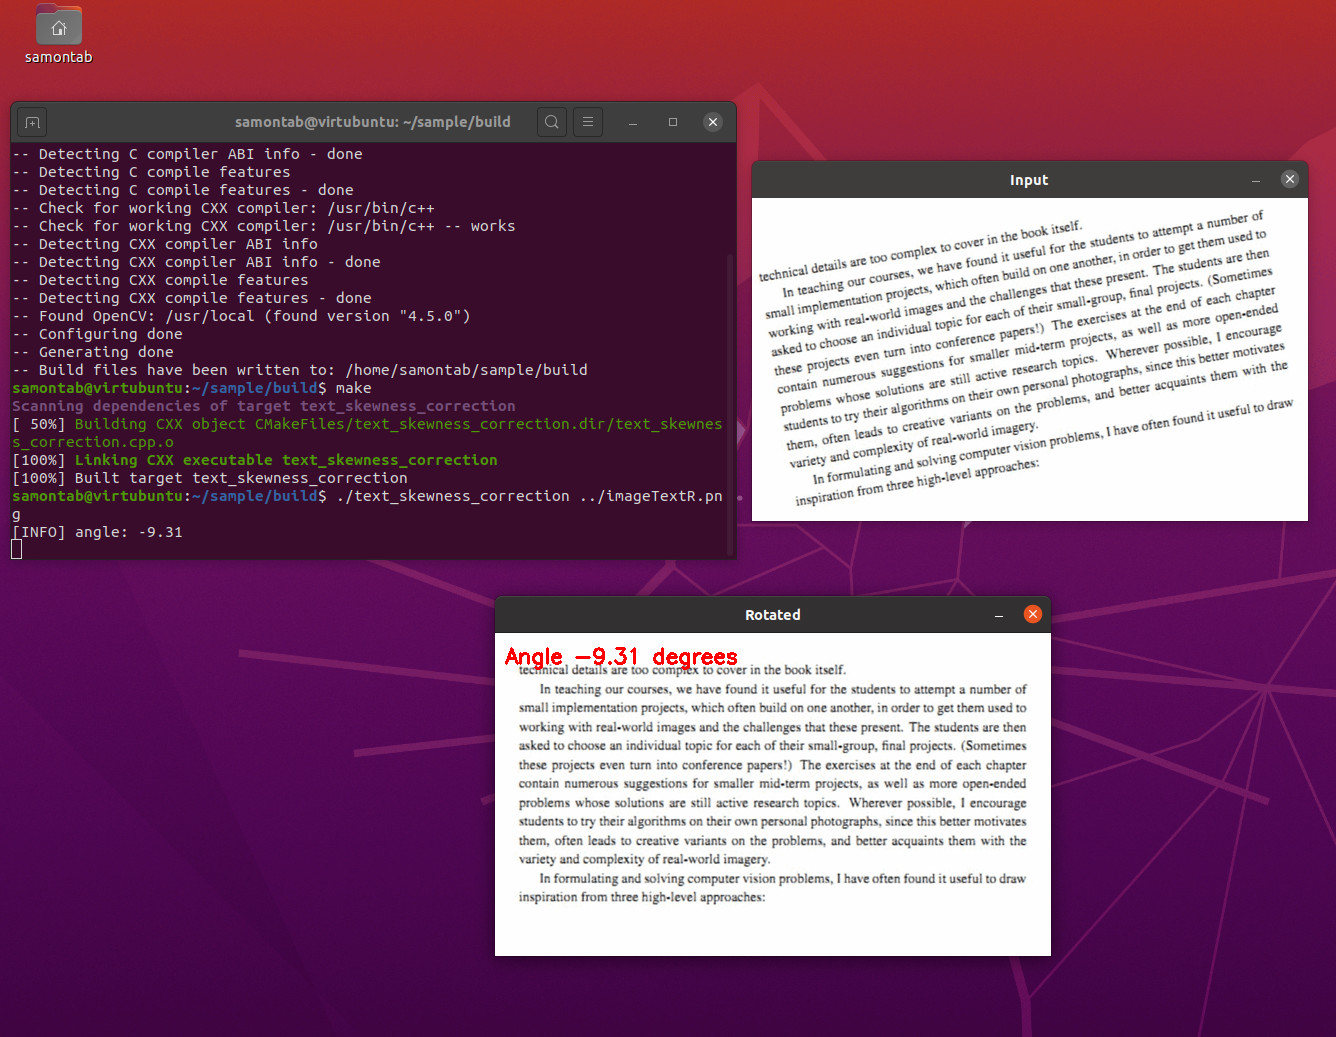Maximize the terminal window
This screenshot has height=1037, width=1336.
(x=672, y=121)
